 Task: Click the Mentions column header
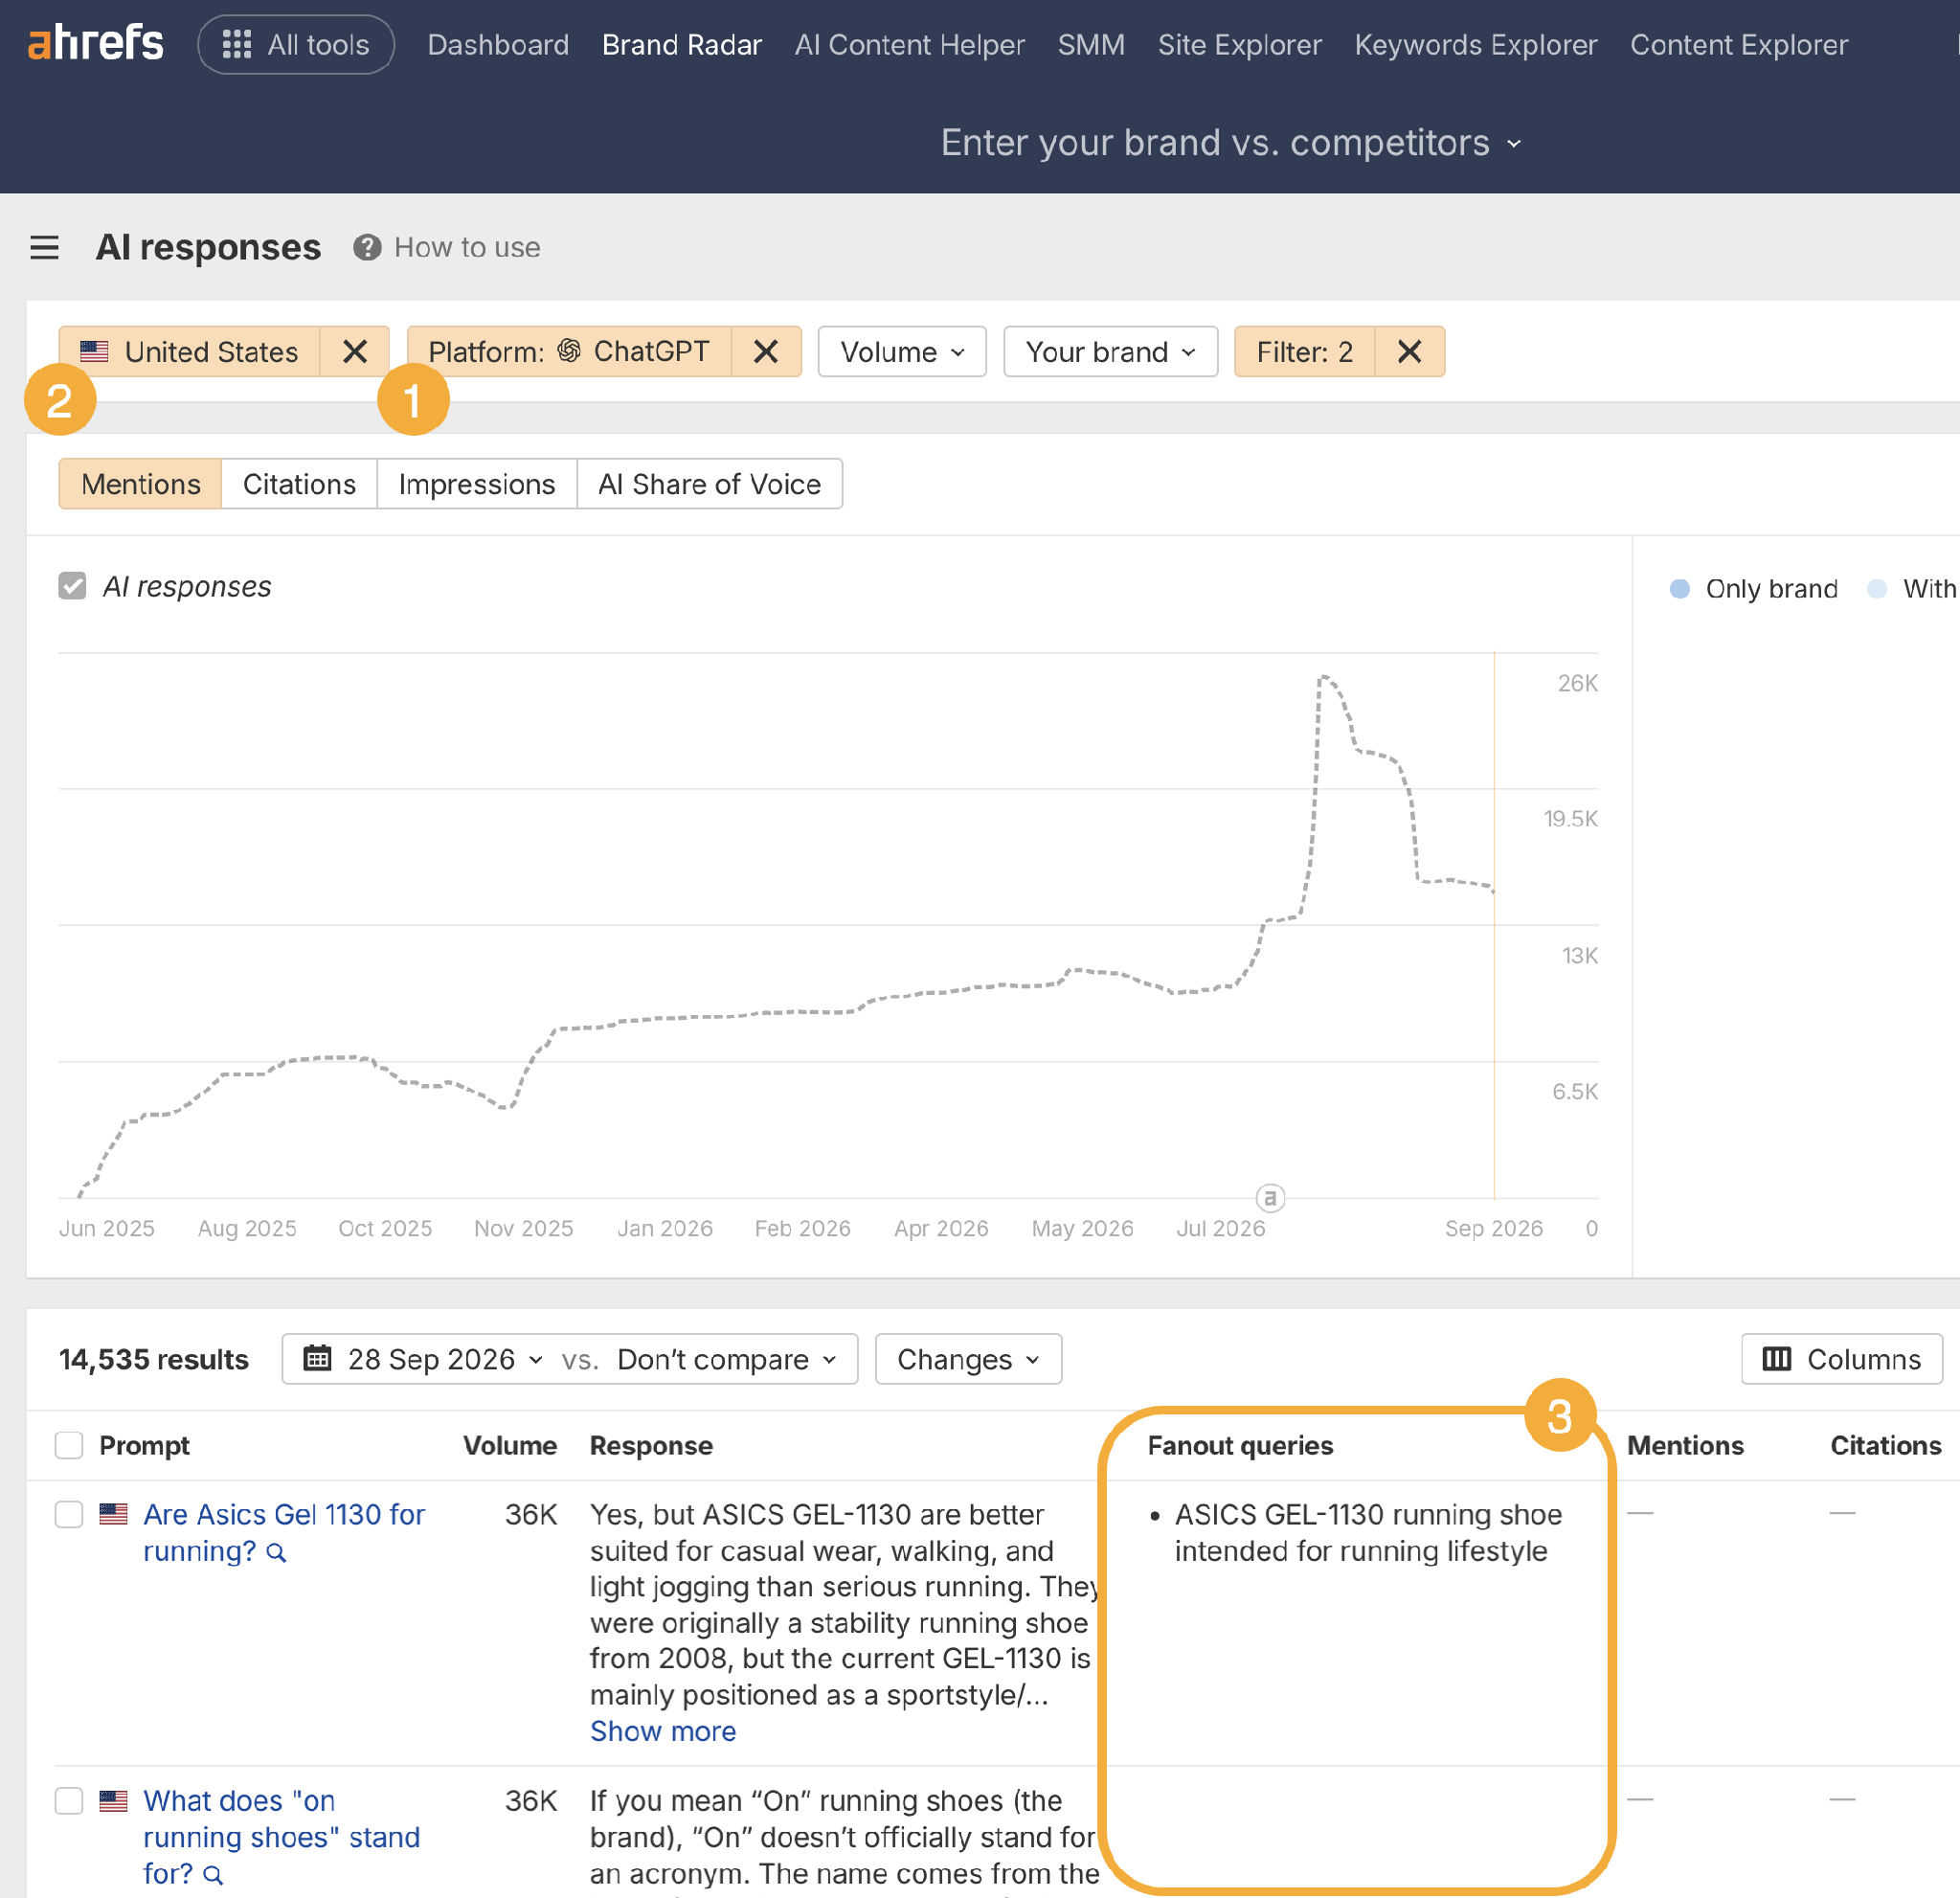pyautogui.click(x=1684, y=1445)
